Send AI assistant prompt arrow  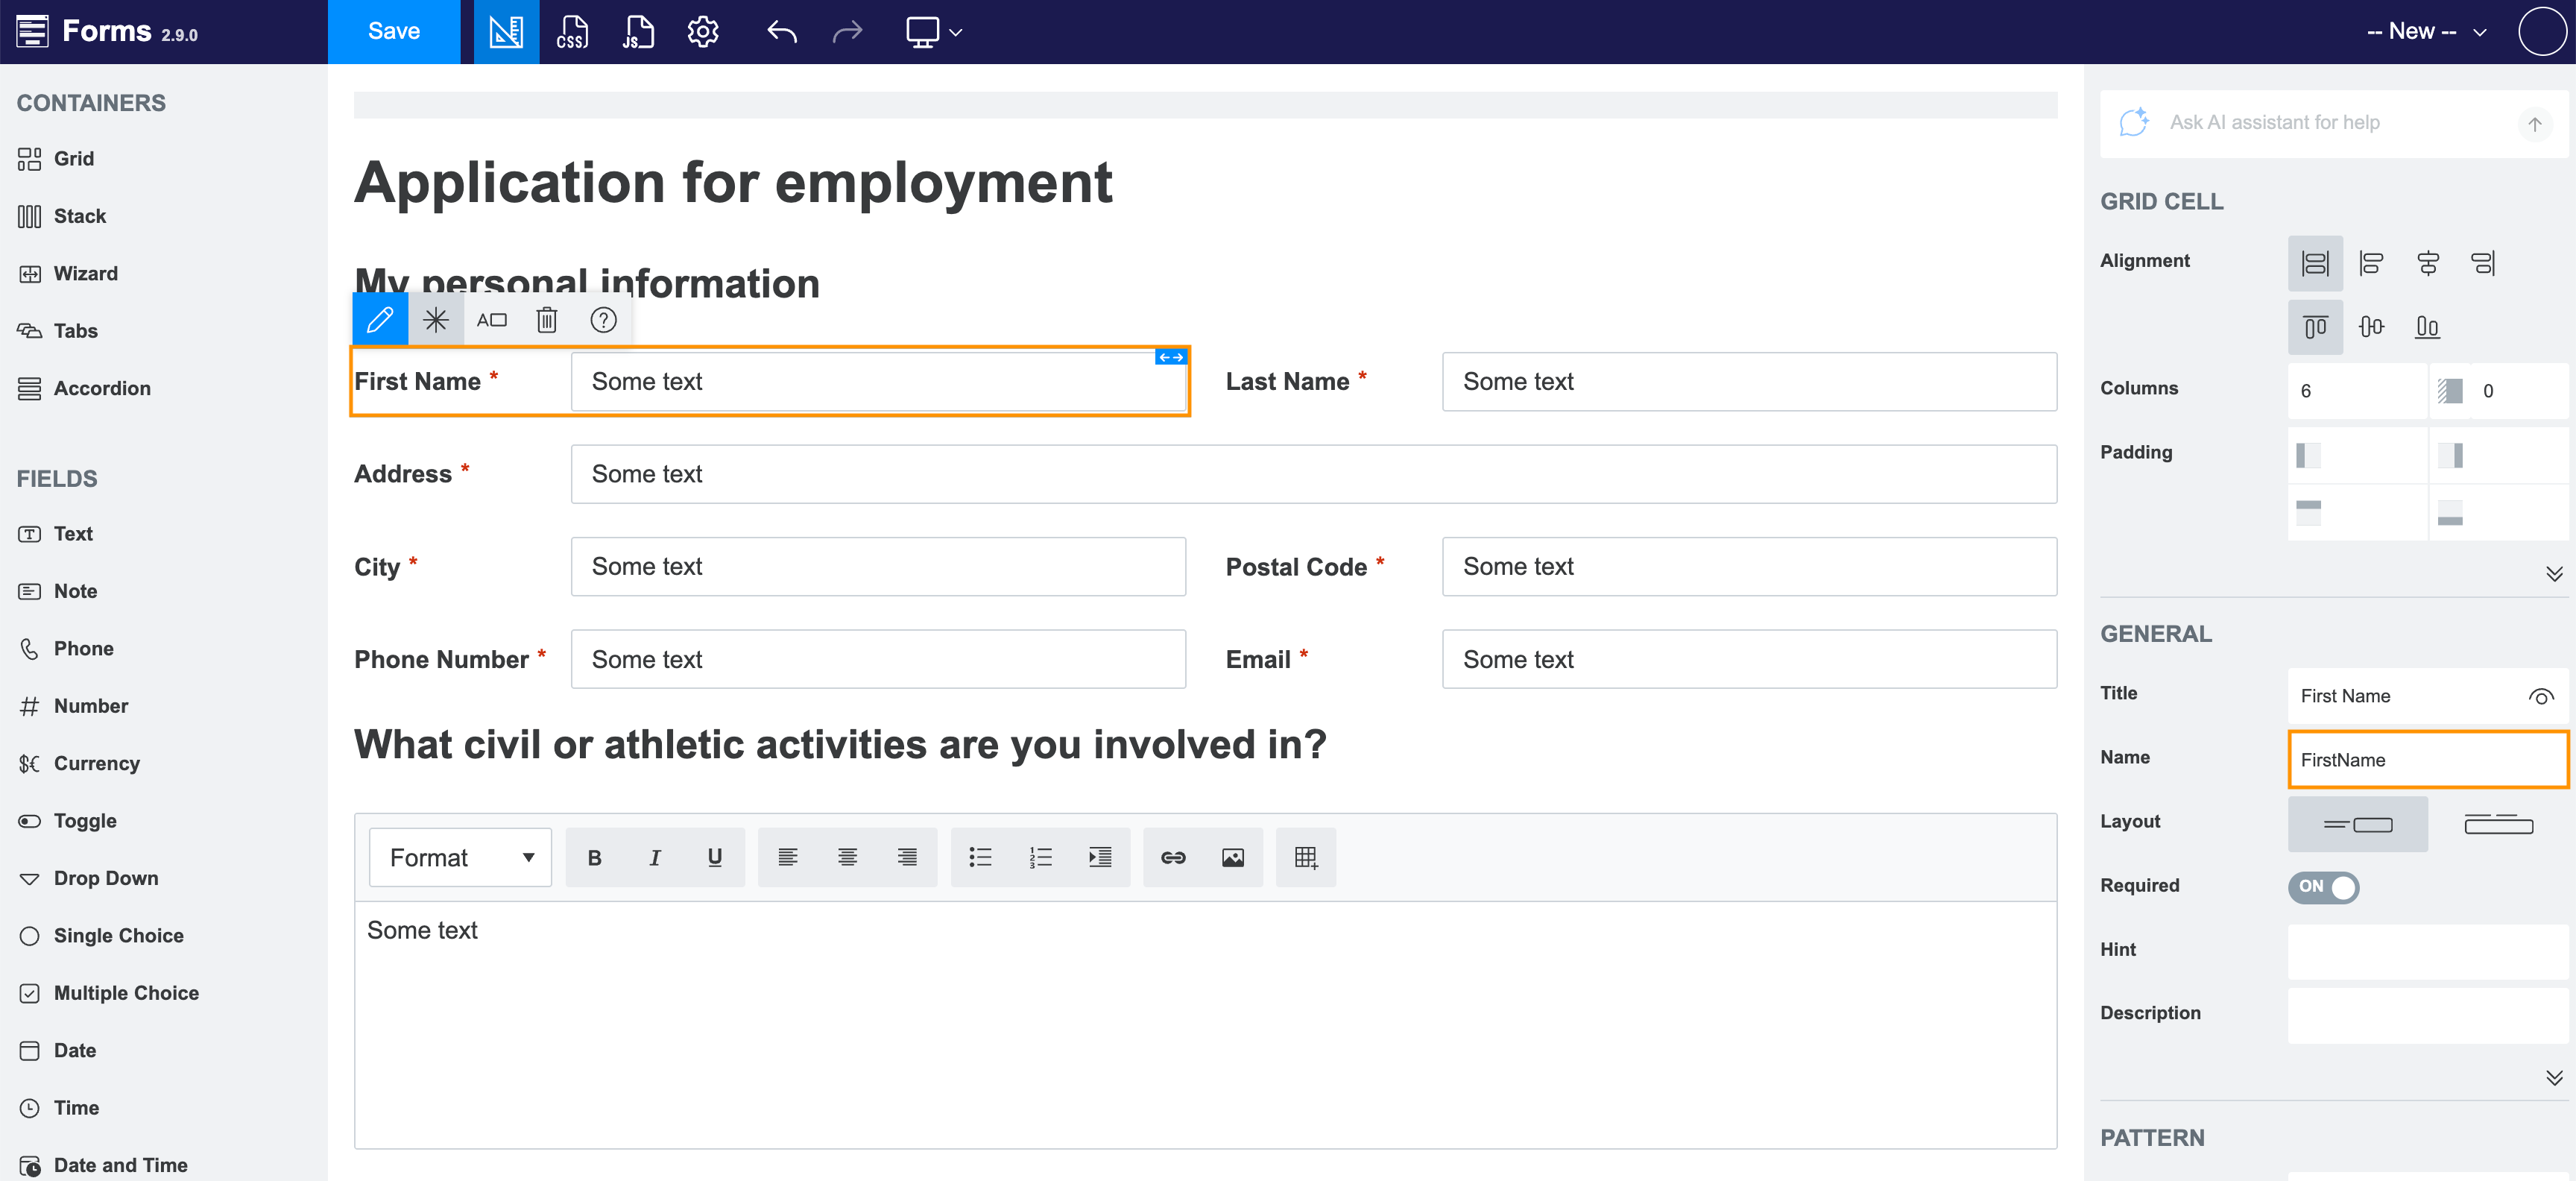(x=2534, y=124)
